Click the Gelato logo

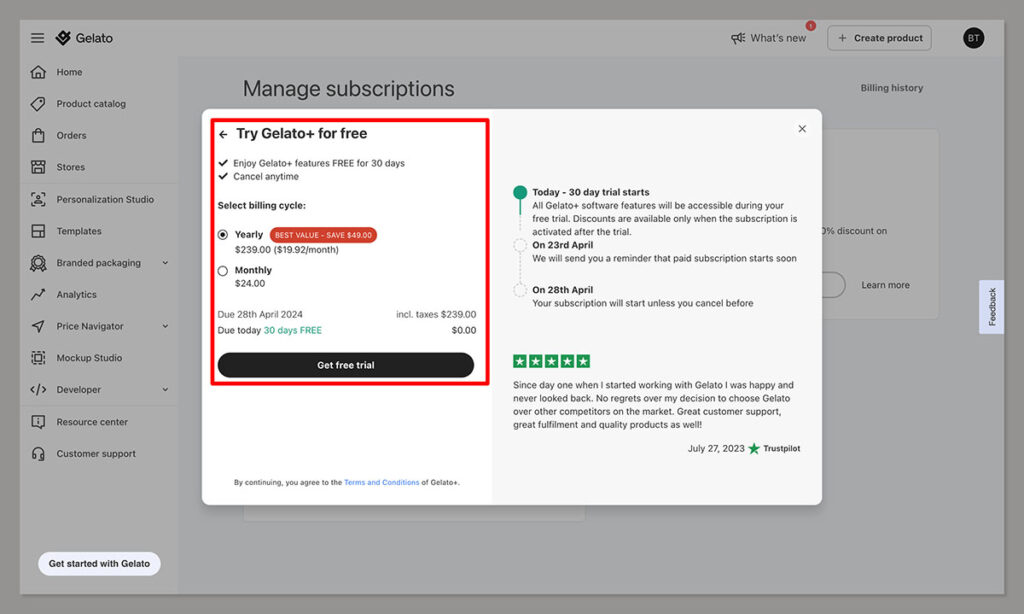tap(84, 38)
